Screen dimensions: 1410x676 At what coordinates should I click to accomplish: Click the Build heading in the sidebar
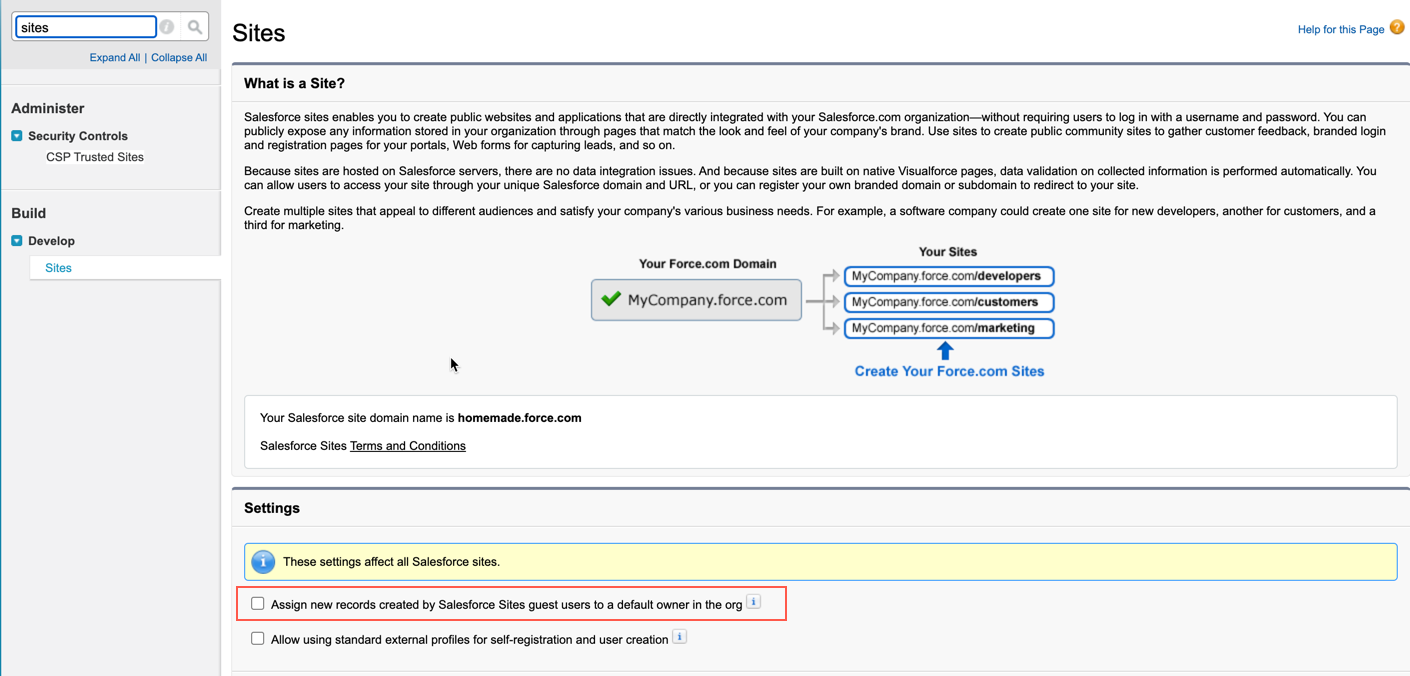click(29, 213)
